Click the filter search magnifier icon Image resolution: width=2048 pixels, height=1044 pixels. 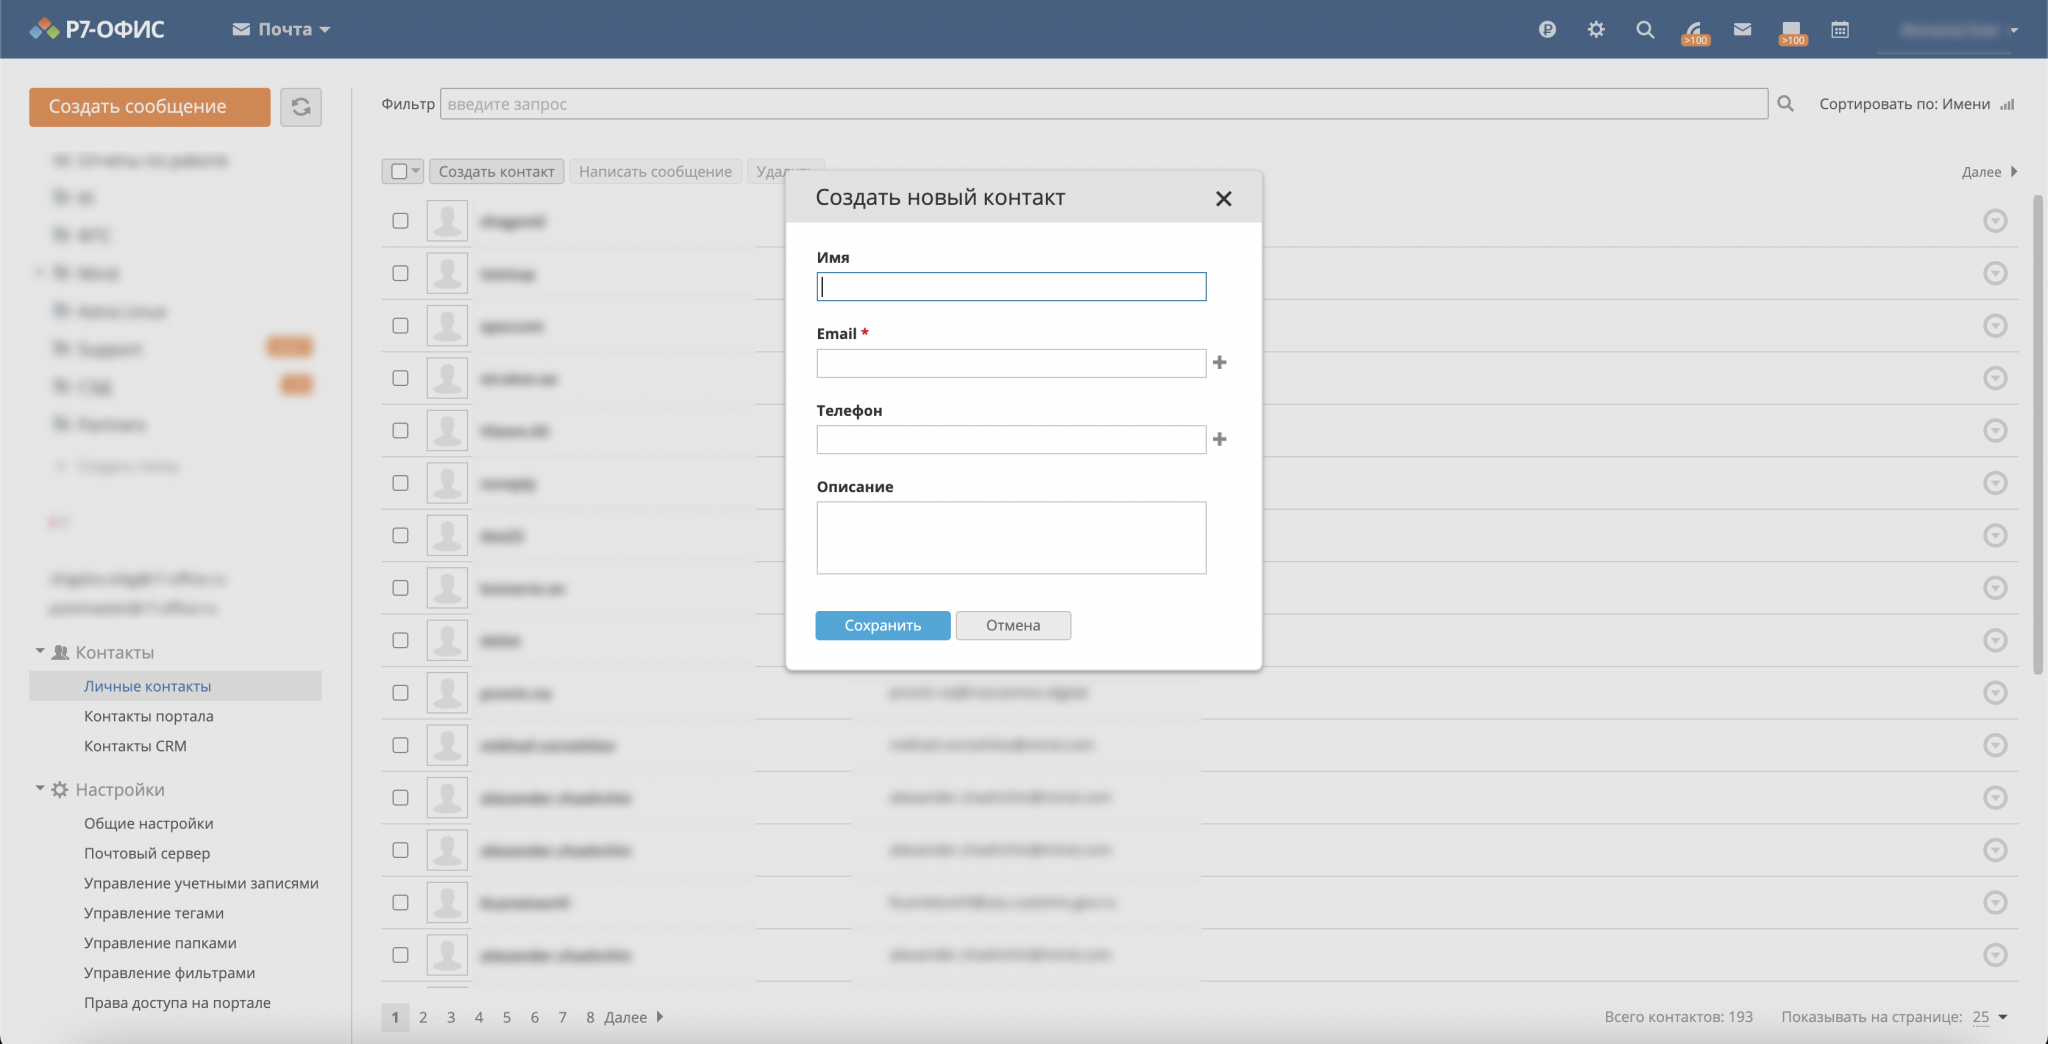(1785, 104)
